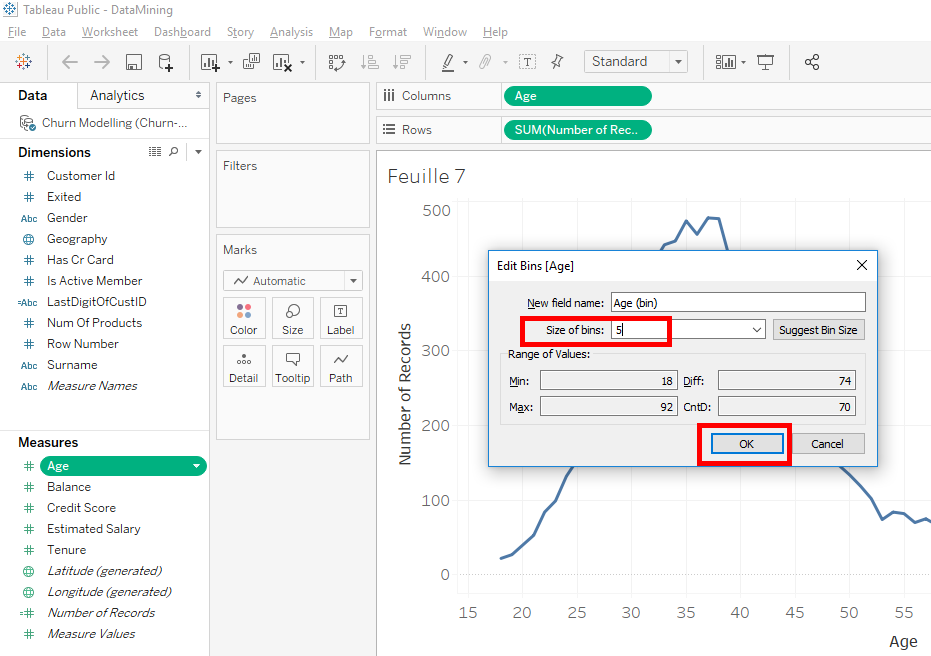Click the Sort Descending toolbar icon

tap(402, 62)
